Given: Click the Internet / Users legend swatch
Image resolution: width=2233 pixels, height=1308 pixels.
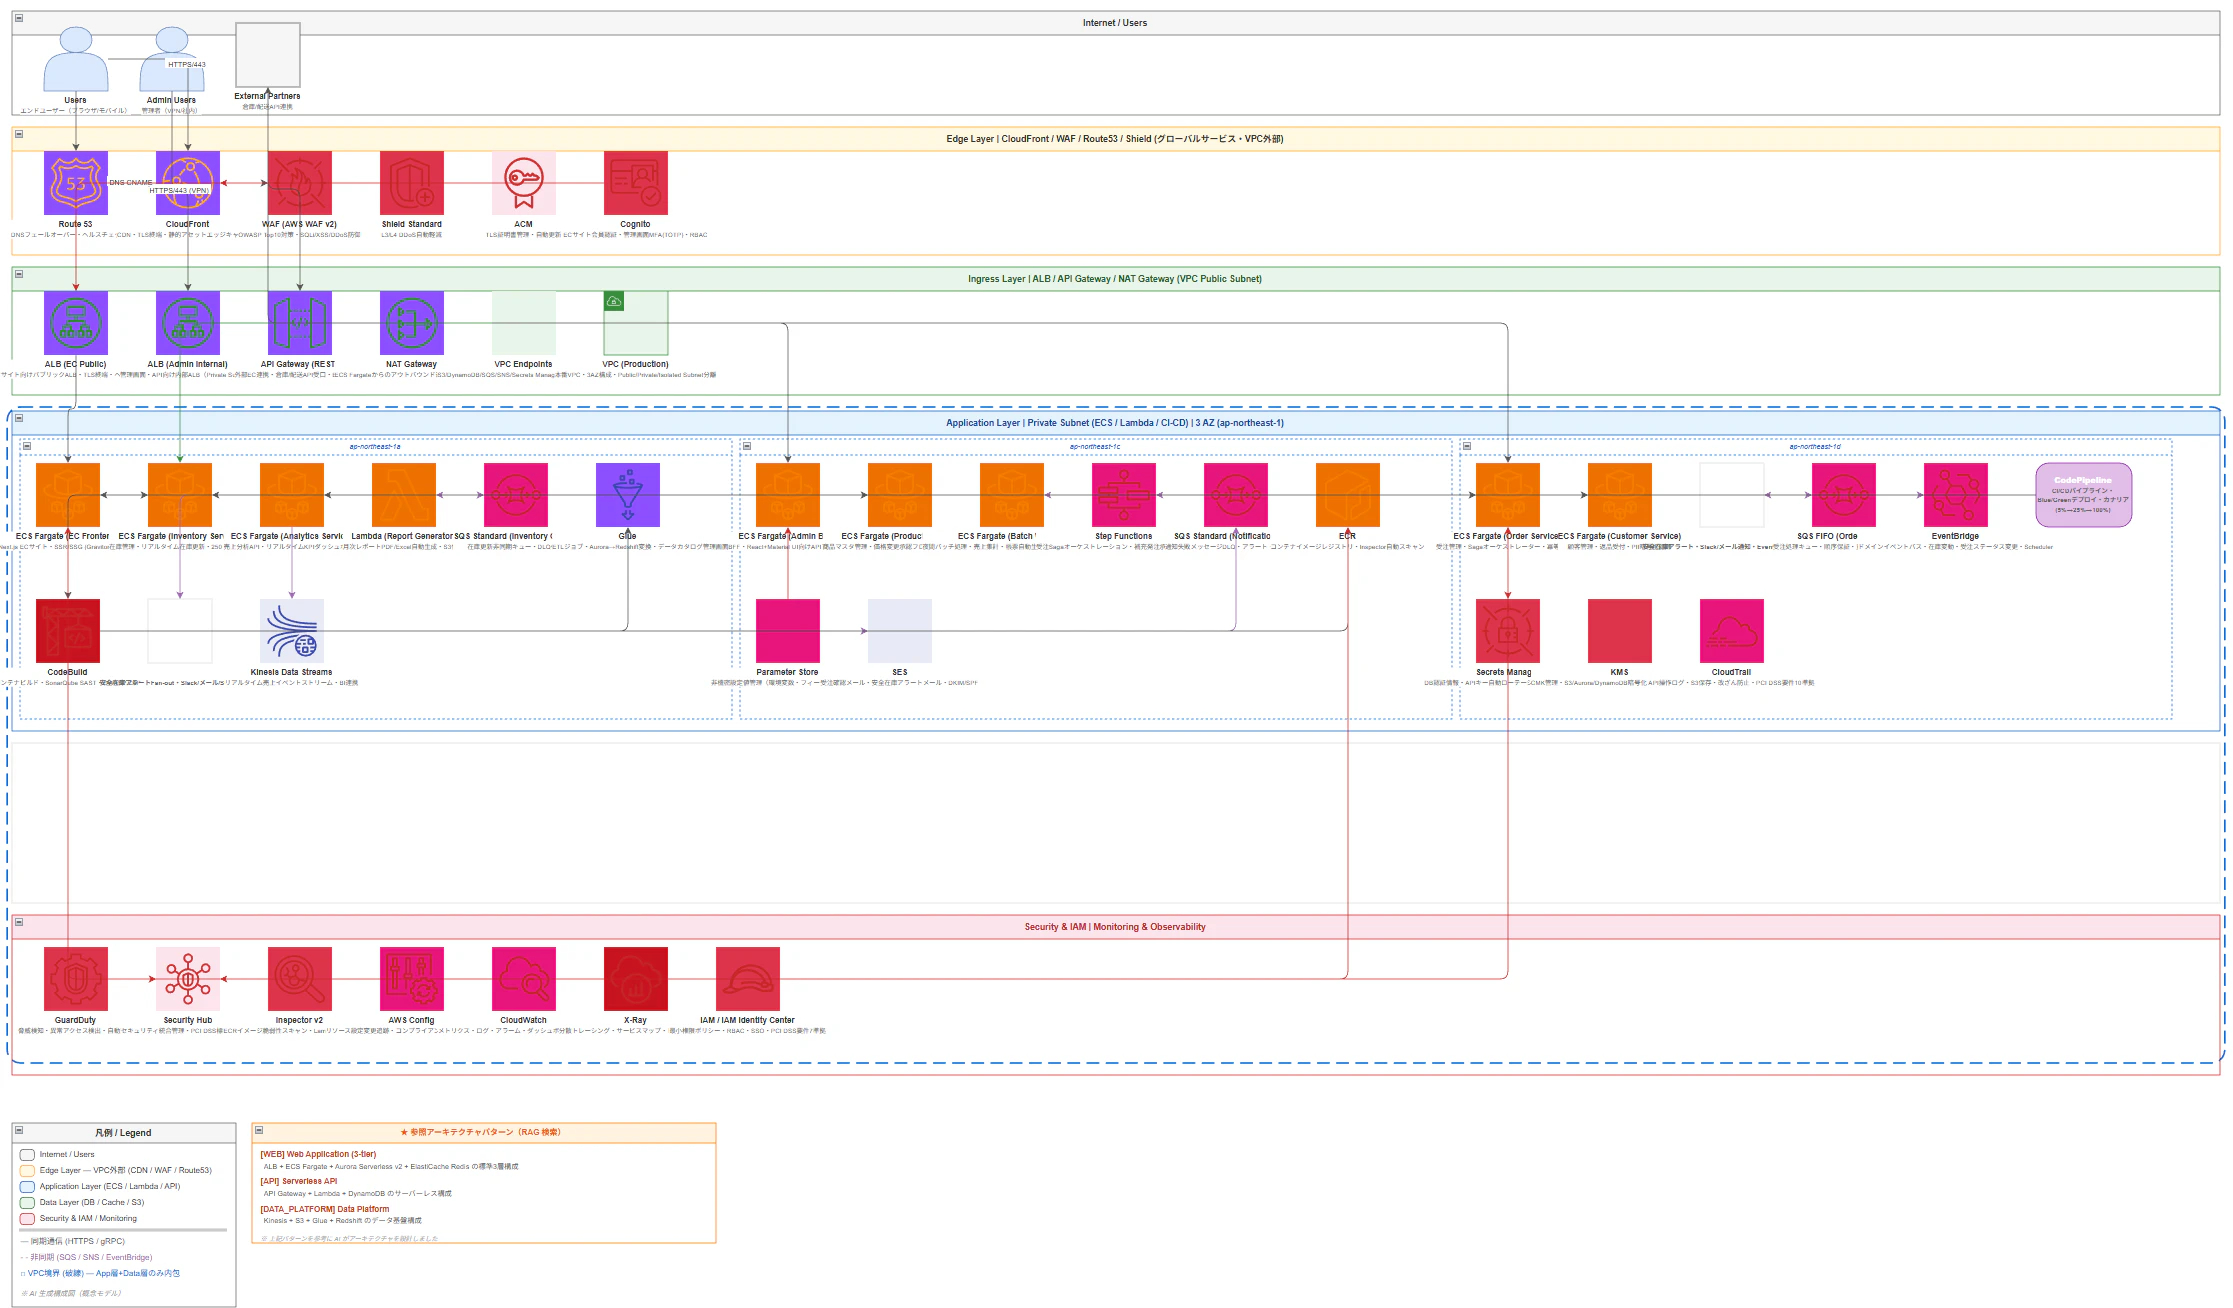Looking at the screenshot, I should 27,1155.
